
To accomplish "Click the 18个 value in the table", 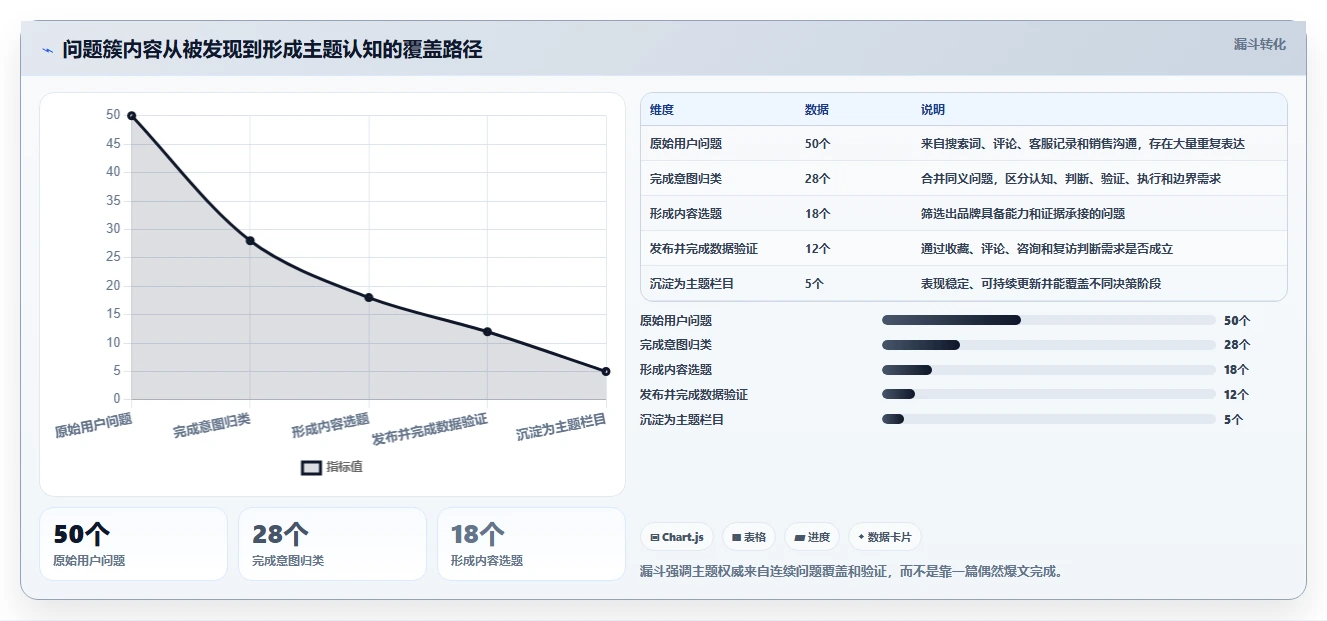I will point(818,214).
